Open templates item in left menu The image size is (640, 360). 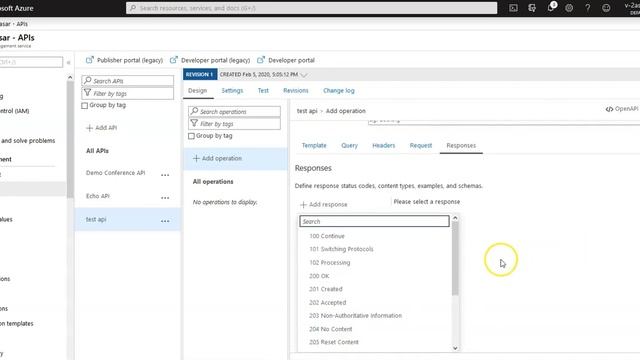tap(17, 323)
